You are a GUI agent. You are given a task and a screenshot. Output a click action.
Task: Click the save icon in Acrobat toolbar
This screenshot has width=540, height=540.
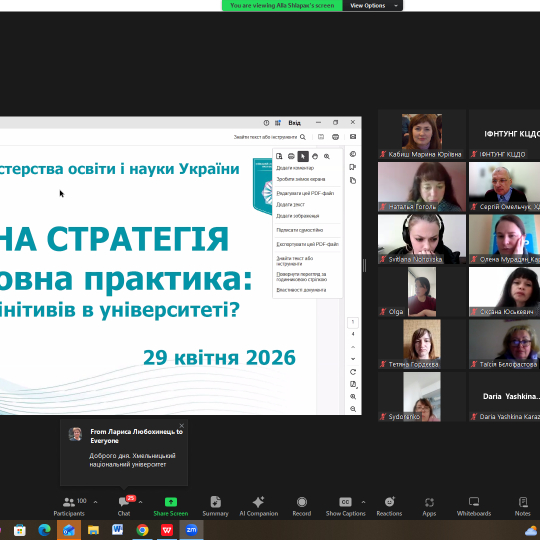321,137
